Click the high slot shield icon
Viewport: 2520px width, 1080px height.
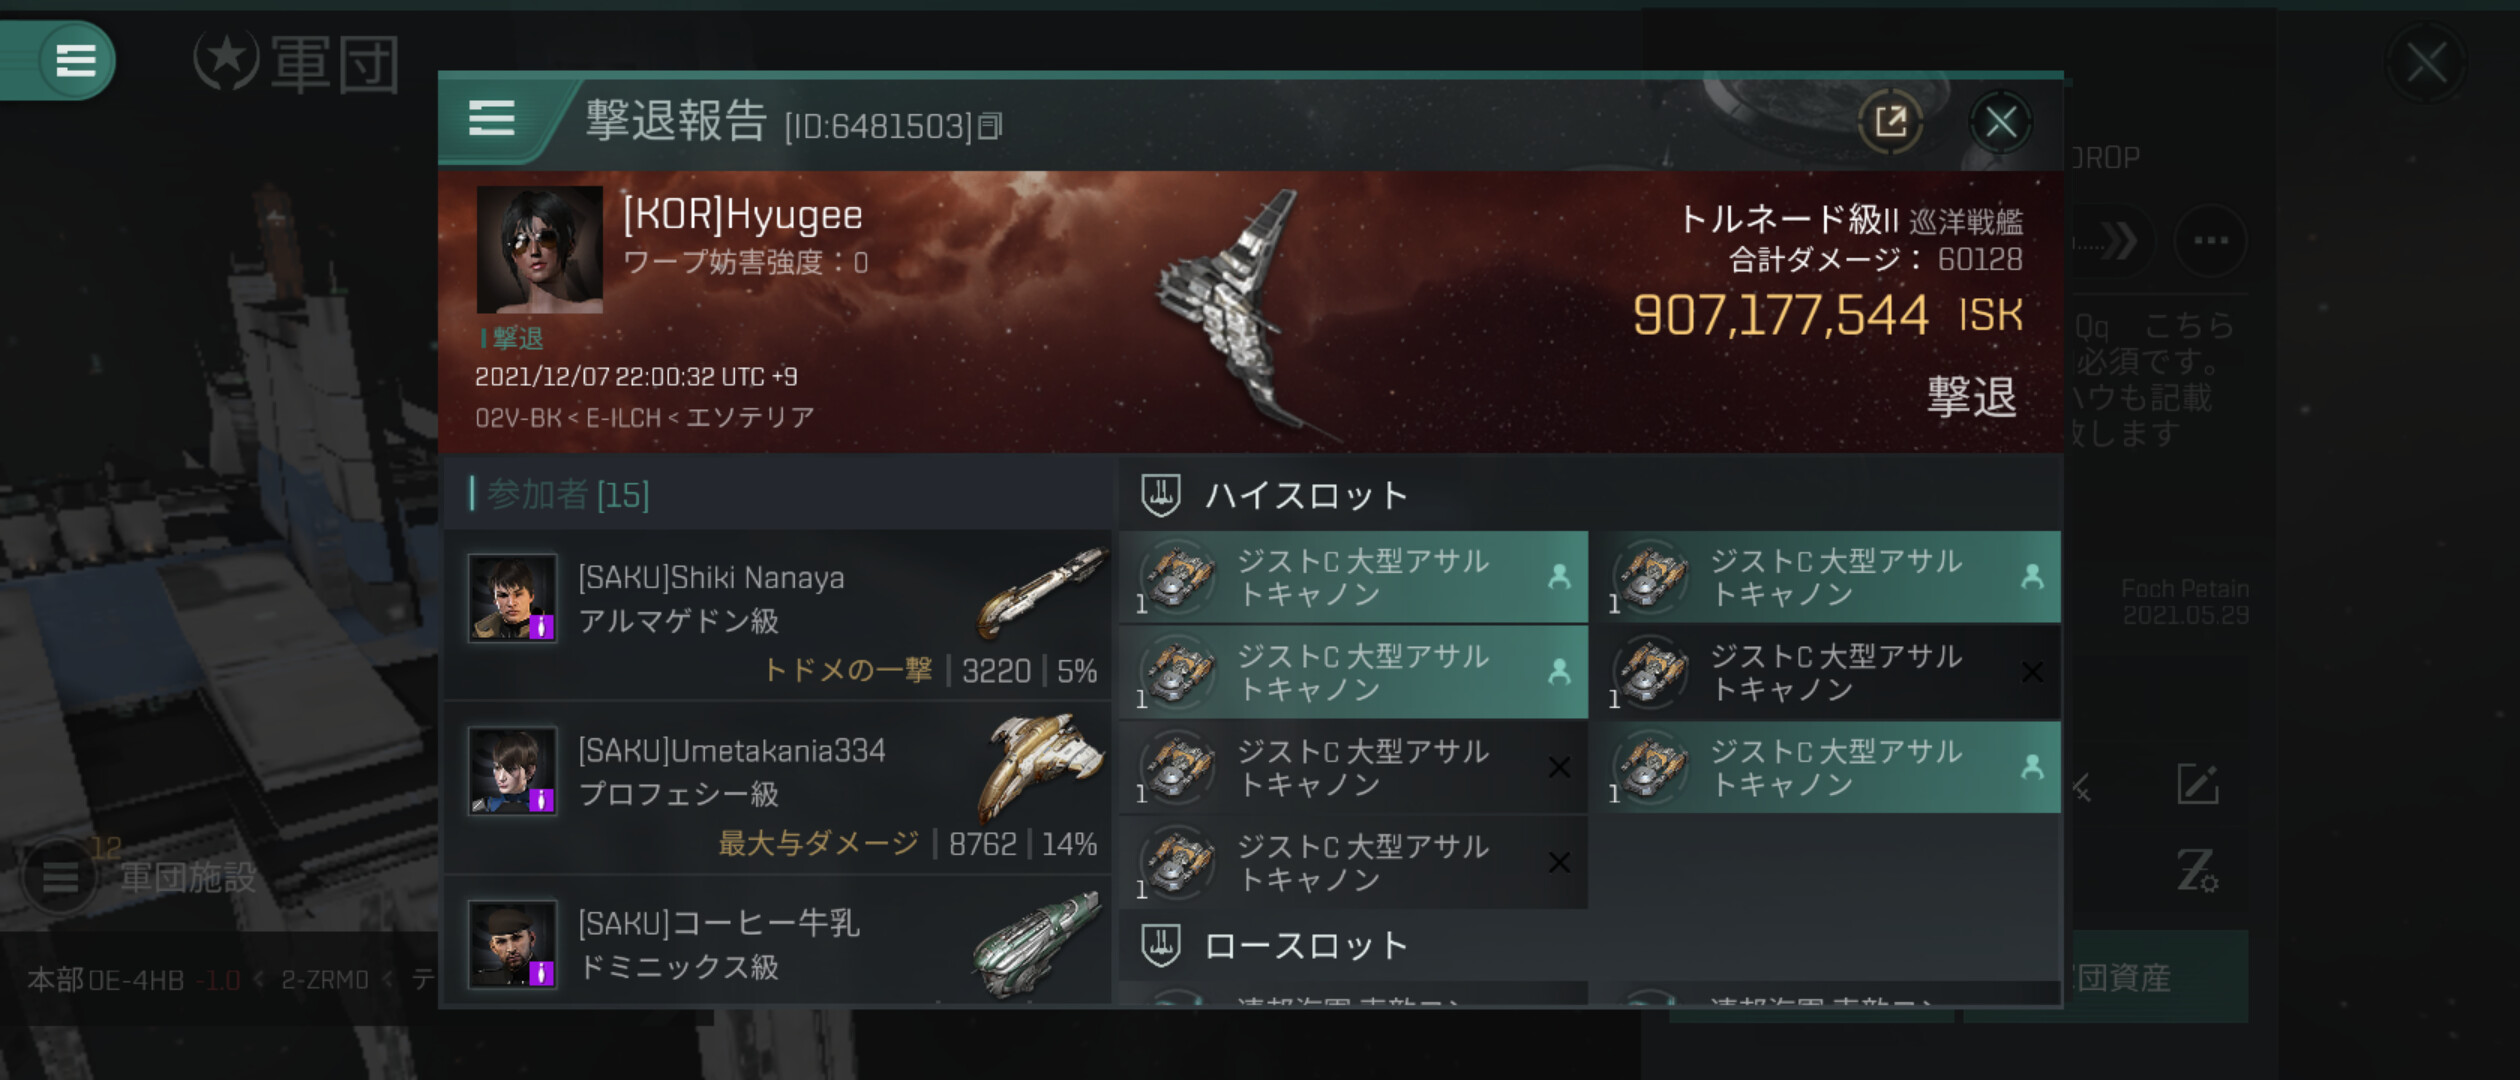1161,495
